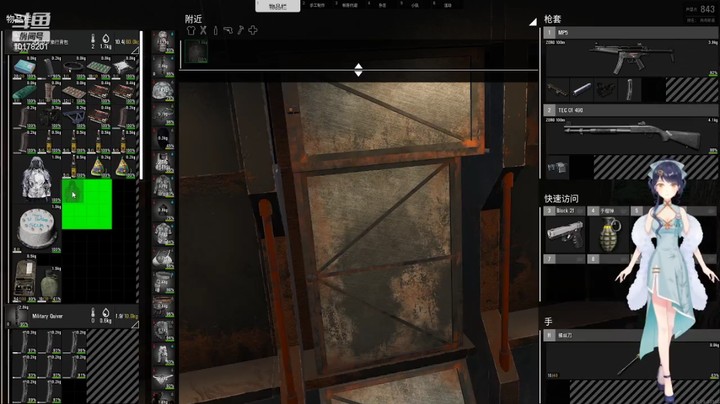Filter nearby items by bottle icon
This screenshot has height=404, width=720.
point(215,30)
